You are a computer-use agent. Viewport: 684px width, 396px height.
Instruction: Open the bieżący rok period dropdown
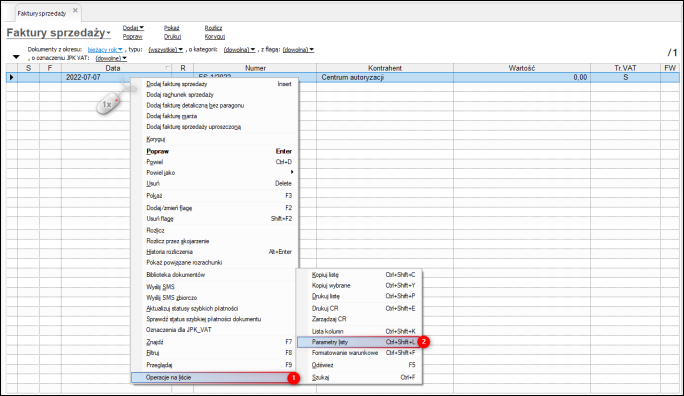[x=105, y=50]
